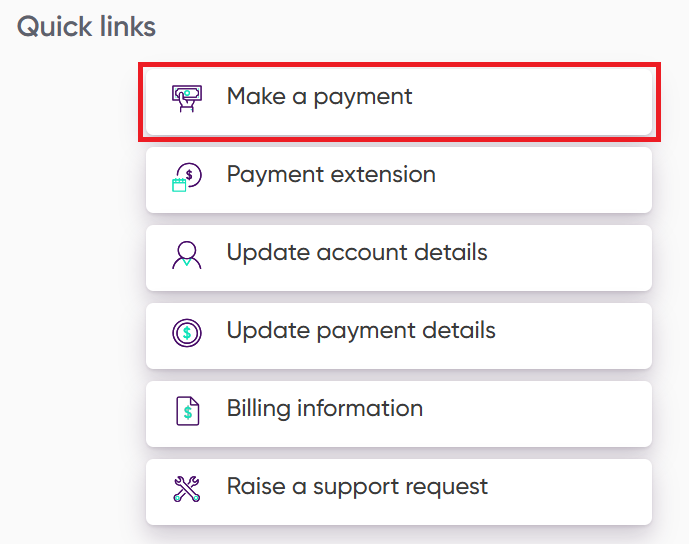Screen dimensions: 689x544
Task: Click the crossed wrench and screwdriver icon
Action: (x=186, y=489)
